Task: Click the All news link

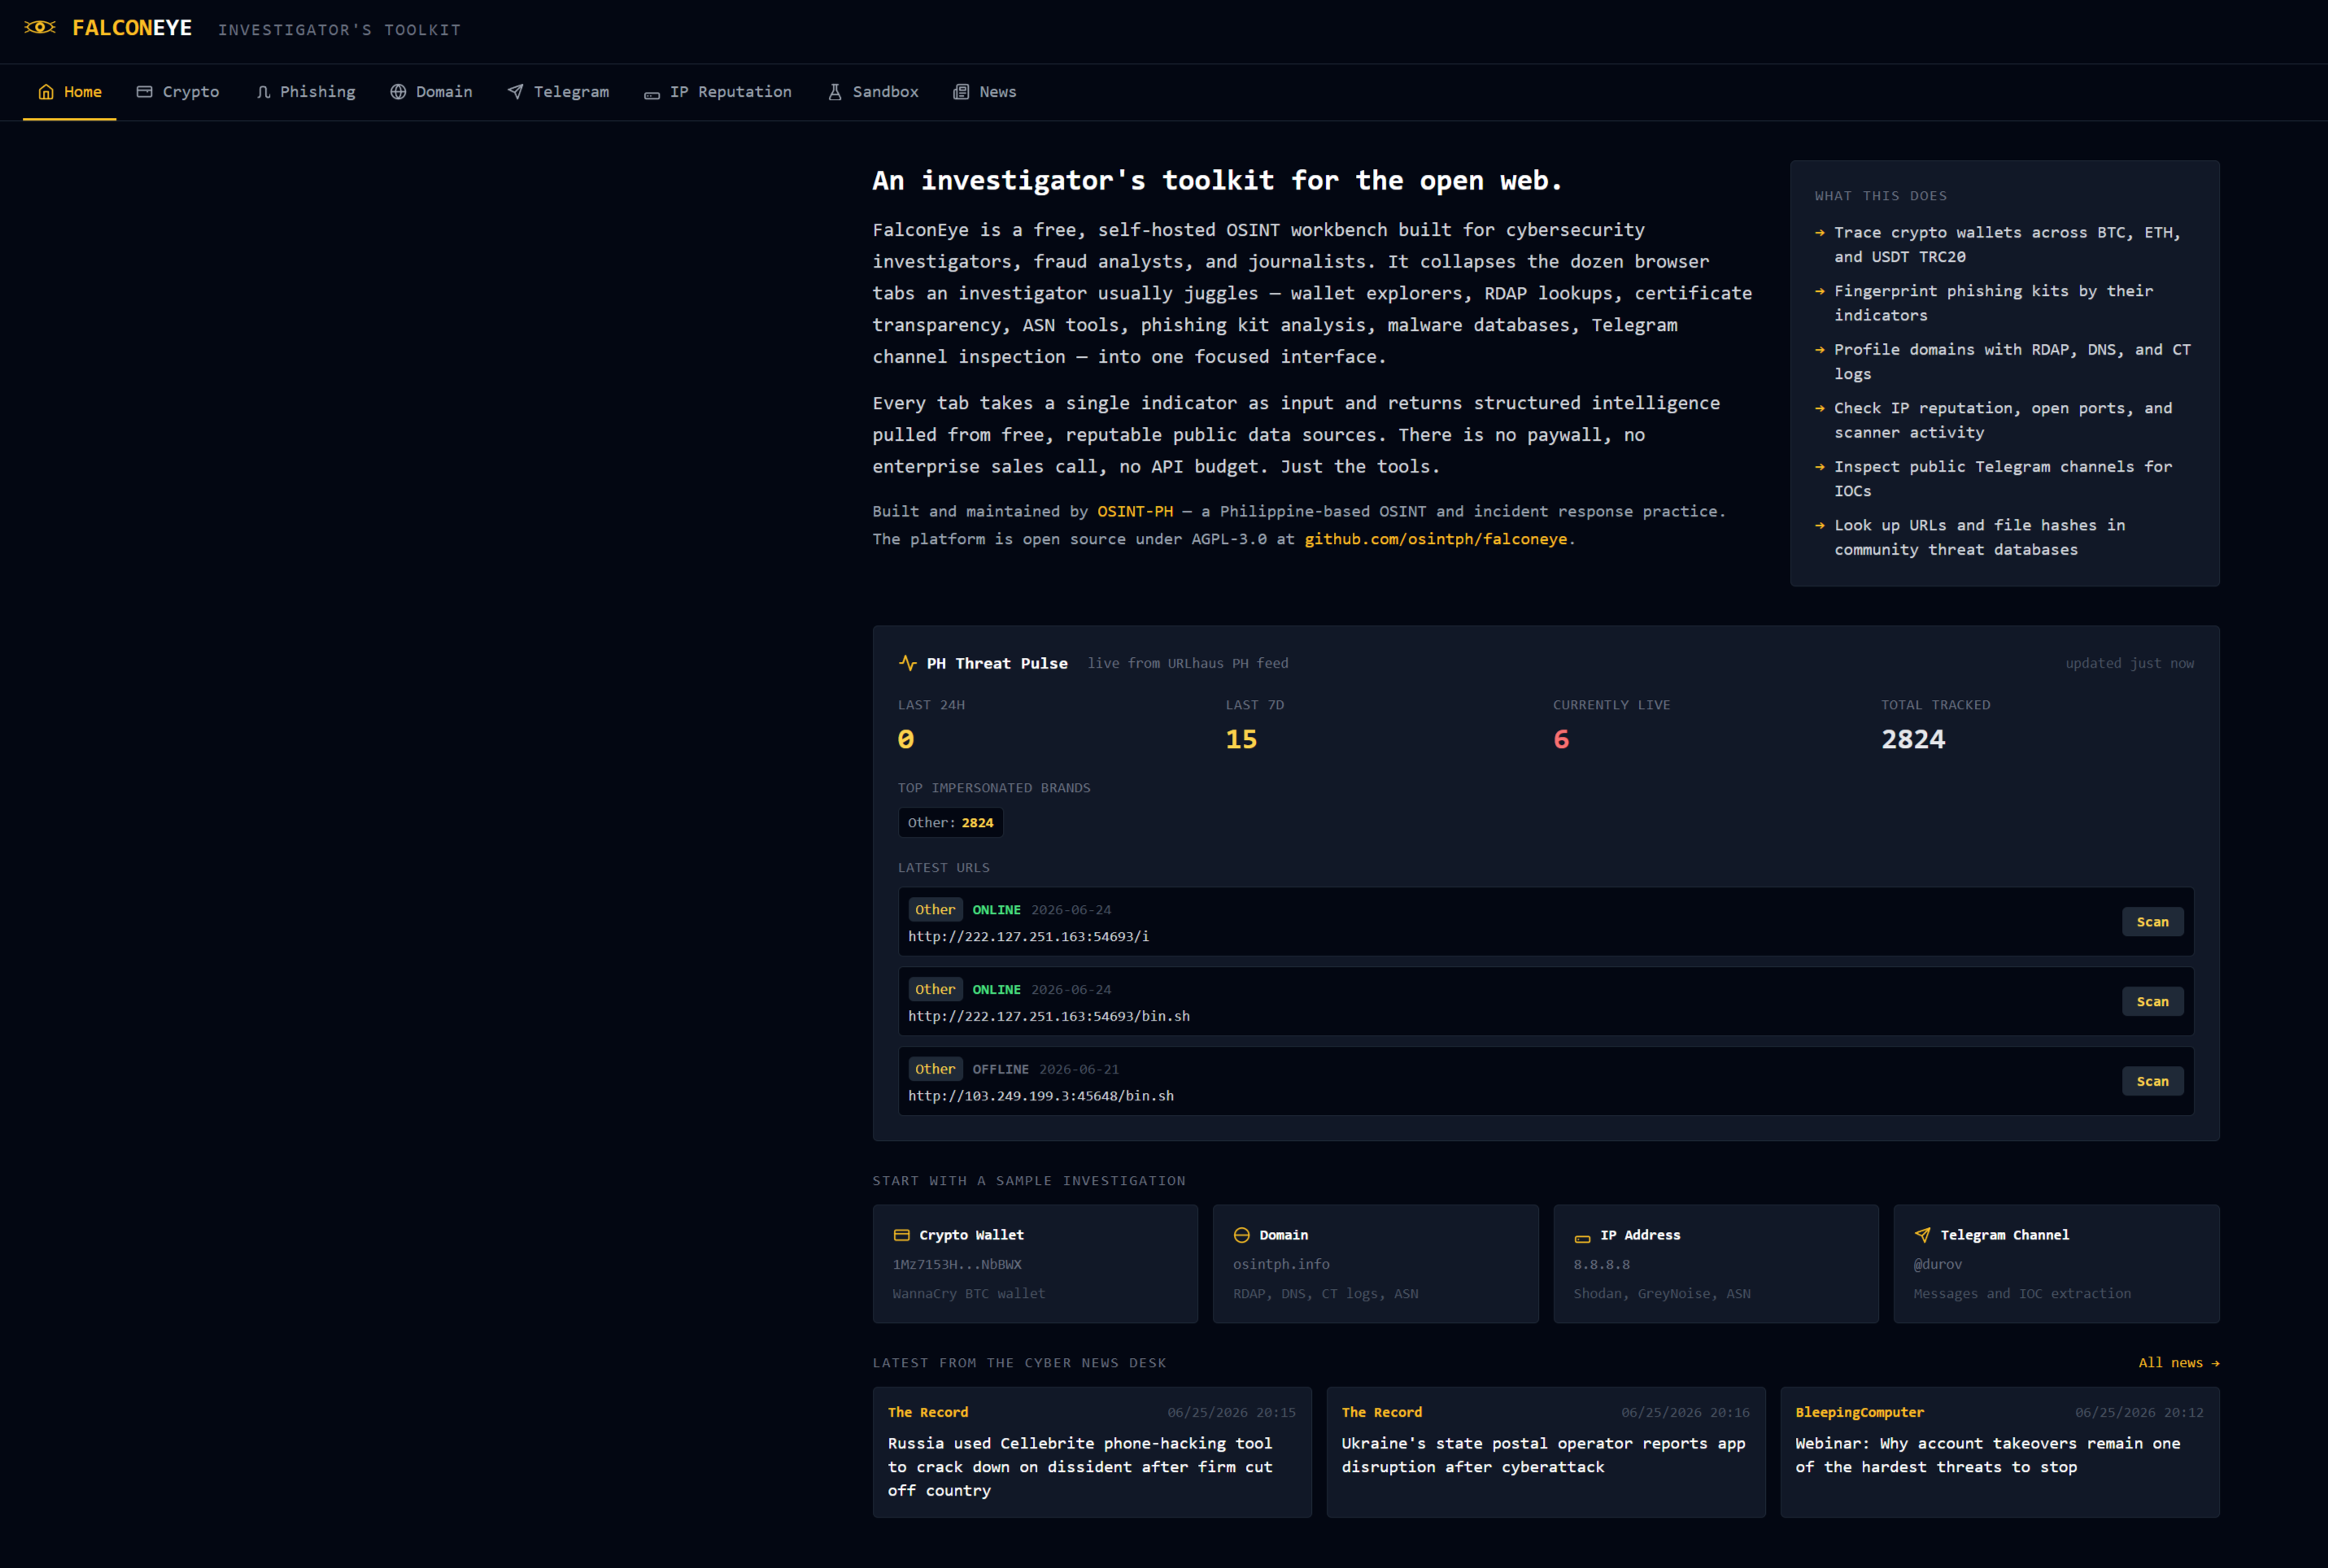Action: click(2179, 1363)
